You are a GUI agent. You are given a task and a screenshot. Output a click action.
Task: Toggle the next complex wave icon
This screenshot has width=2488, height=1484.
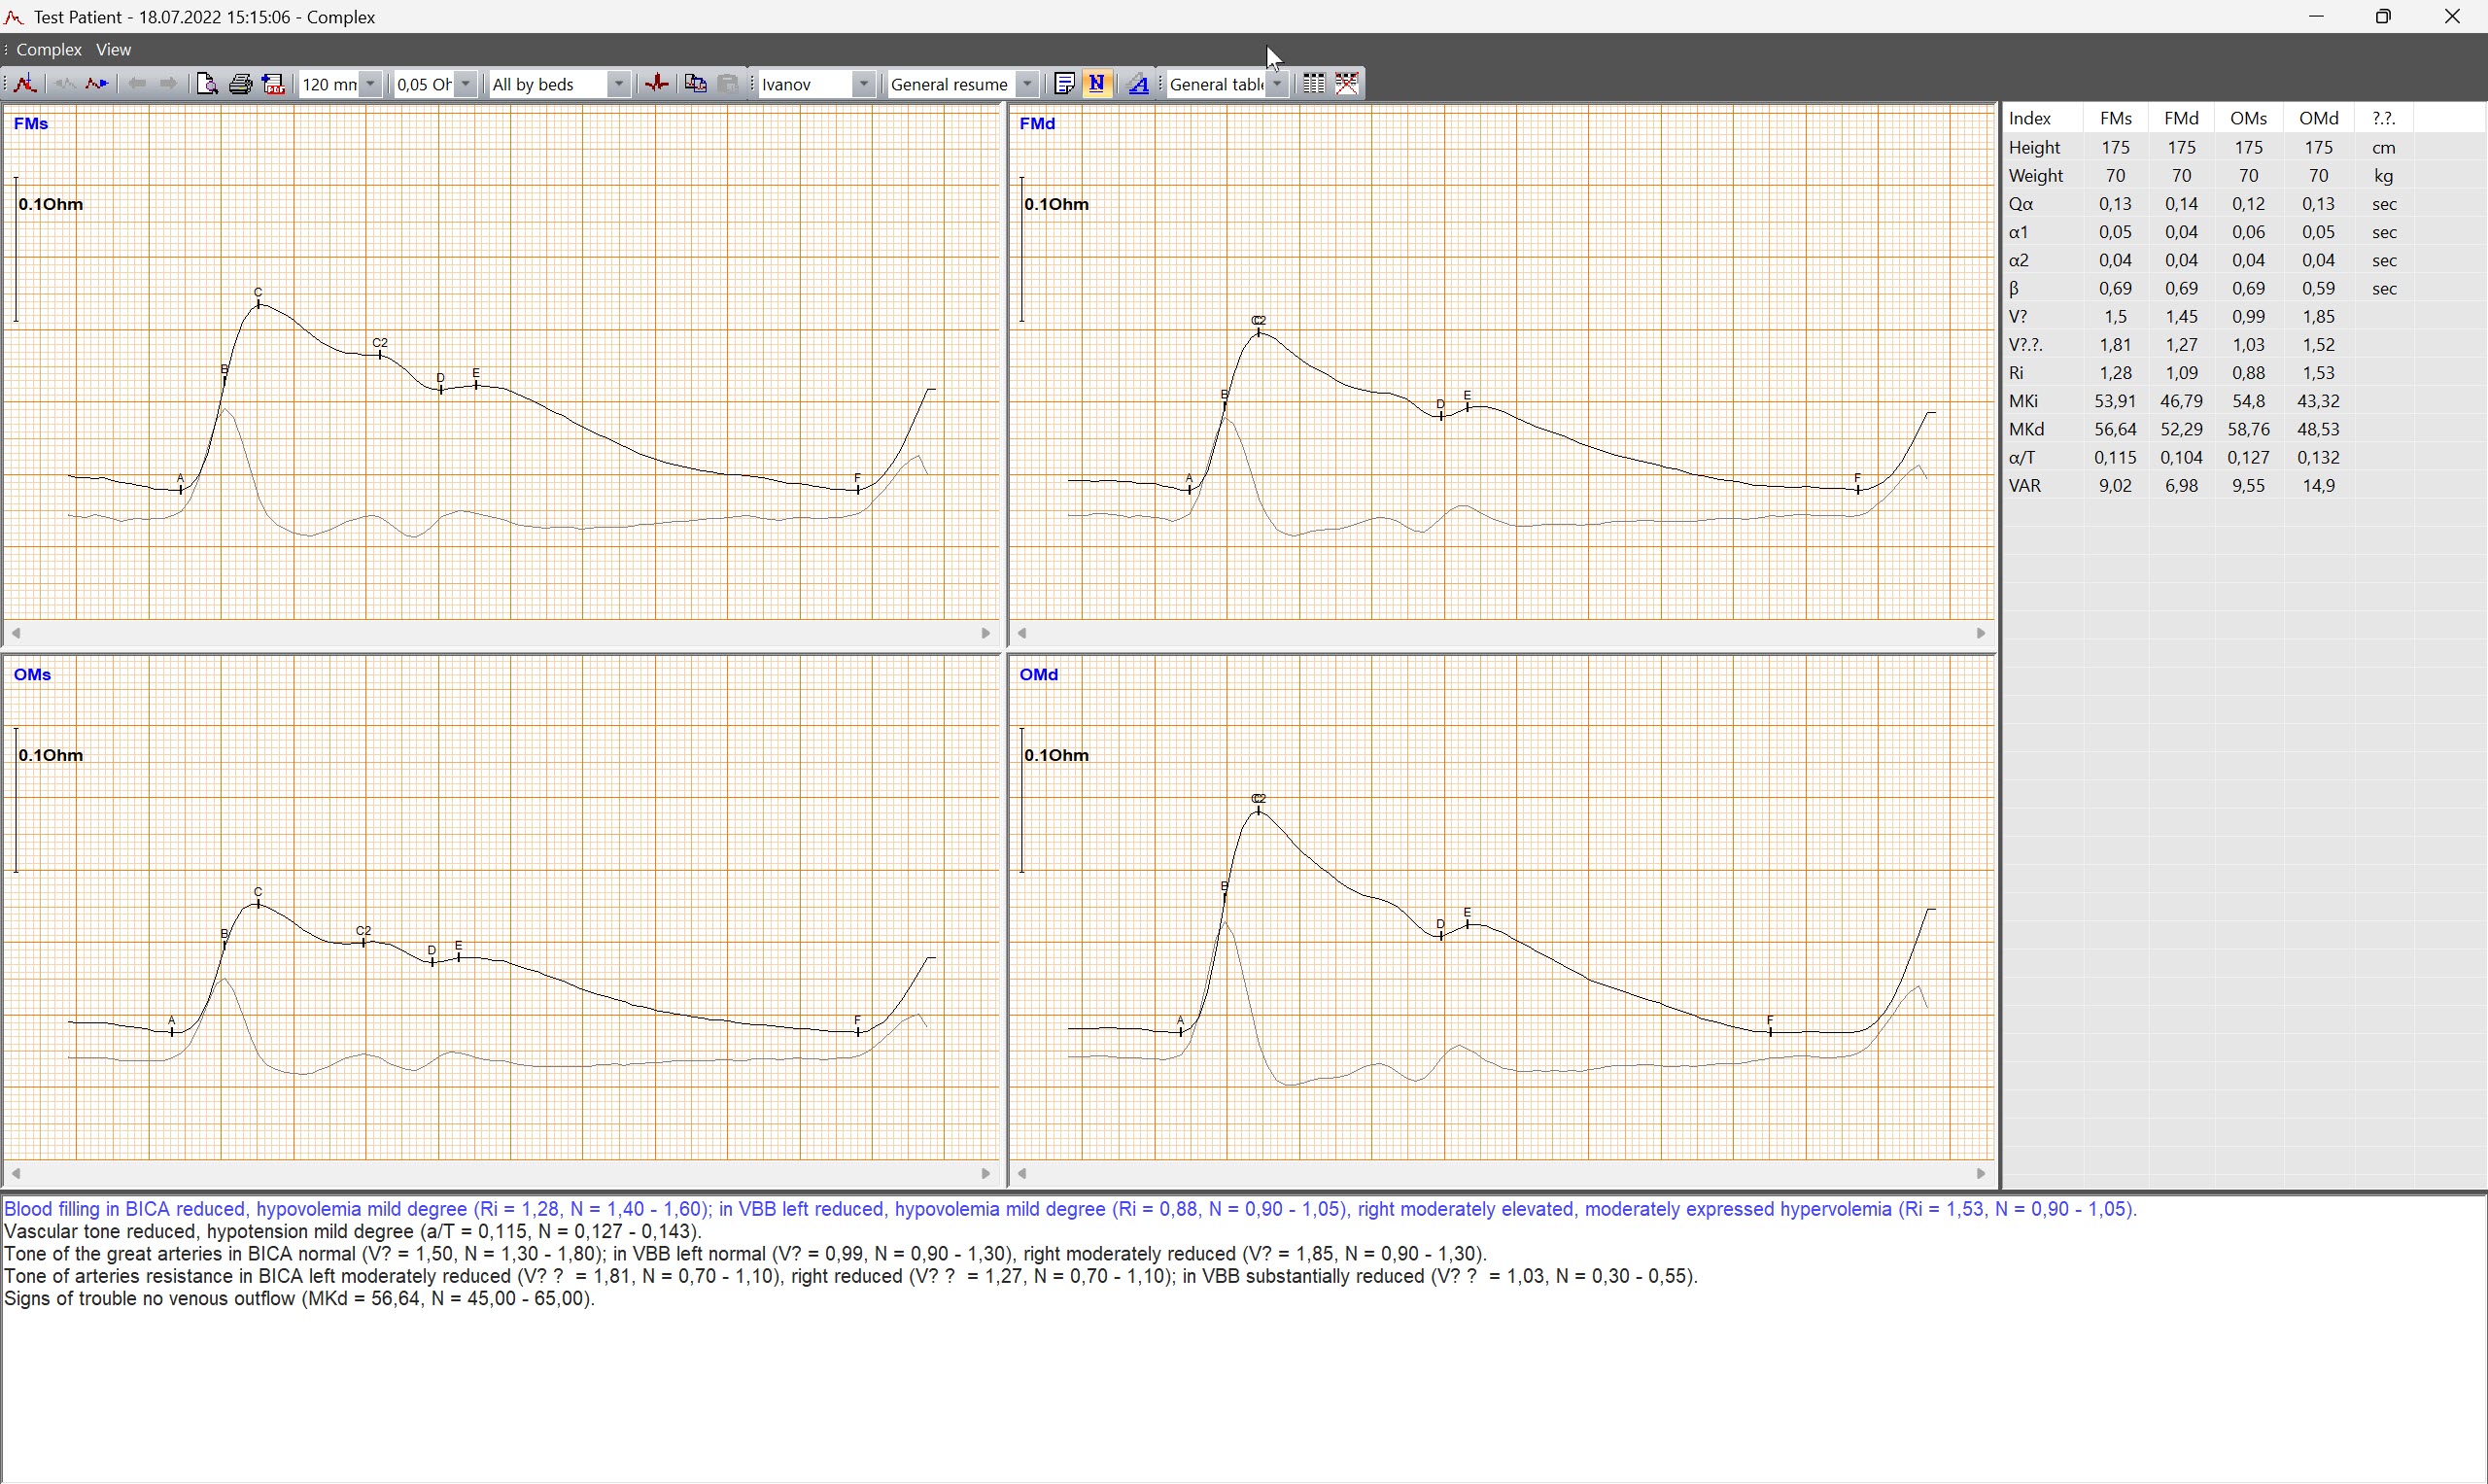pyautogui.click(x=97, y=84)
